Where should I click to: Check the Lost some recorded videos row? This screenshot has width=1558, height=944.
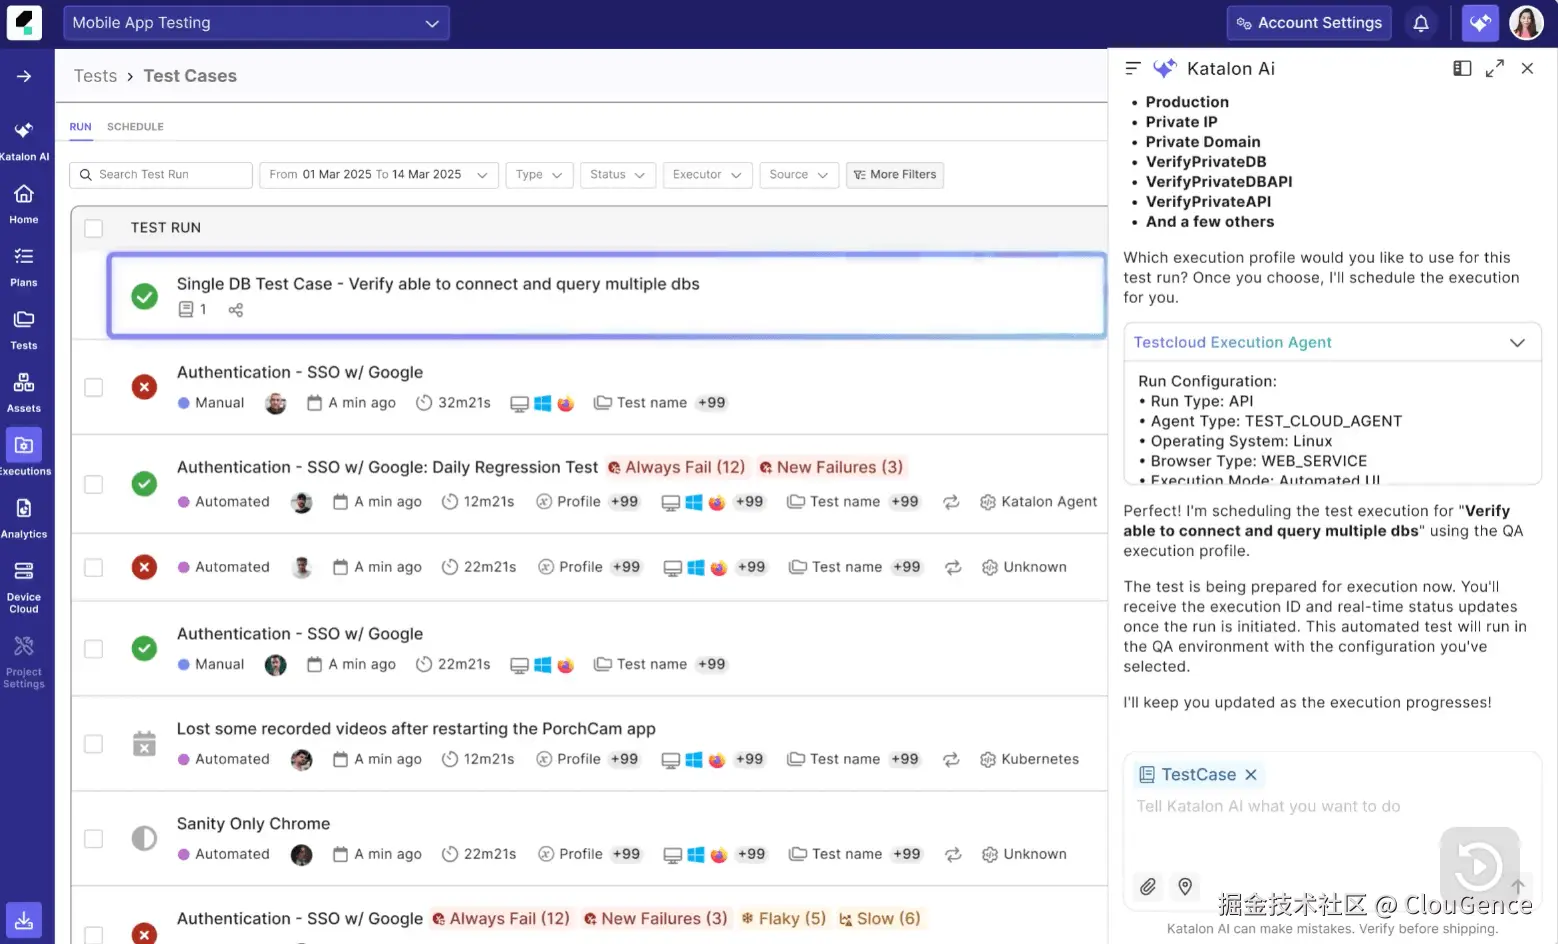coord(94,744)
